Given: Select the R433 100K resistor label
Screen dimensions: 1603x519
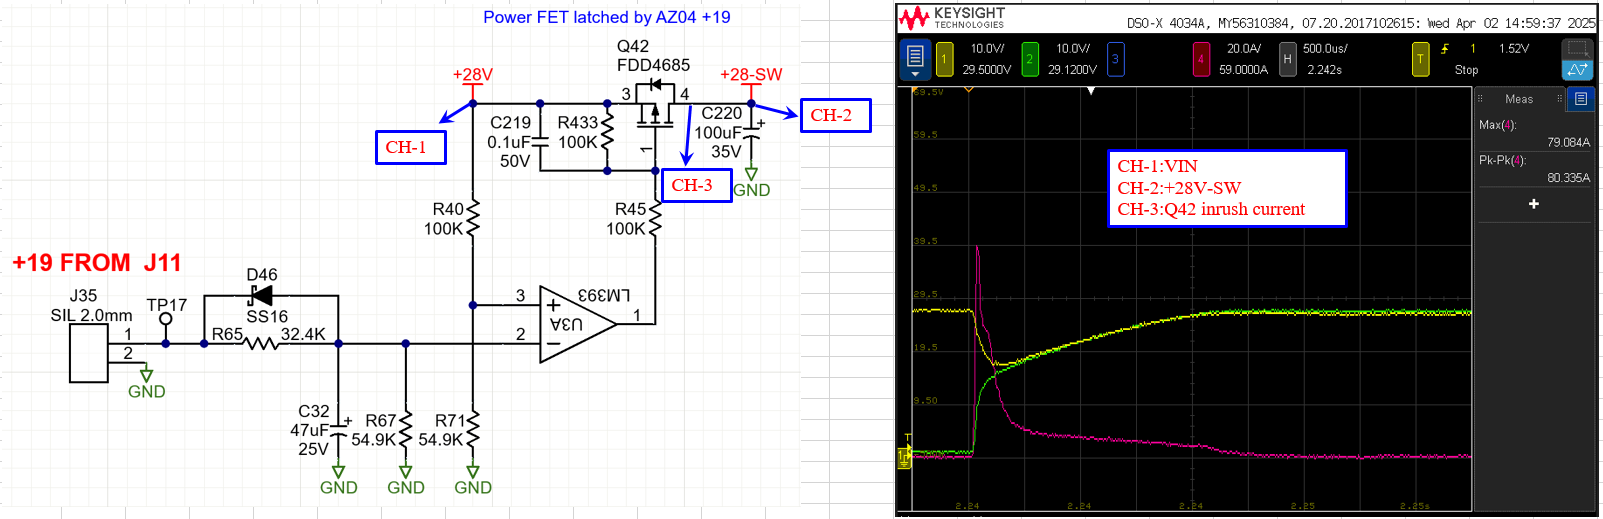Looking at the screenshot, I should (x=577, y=132).
